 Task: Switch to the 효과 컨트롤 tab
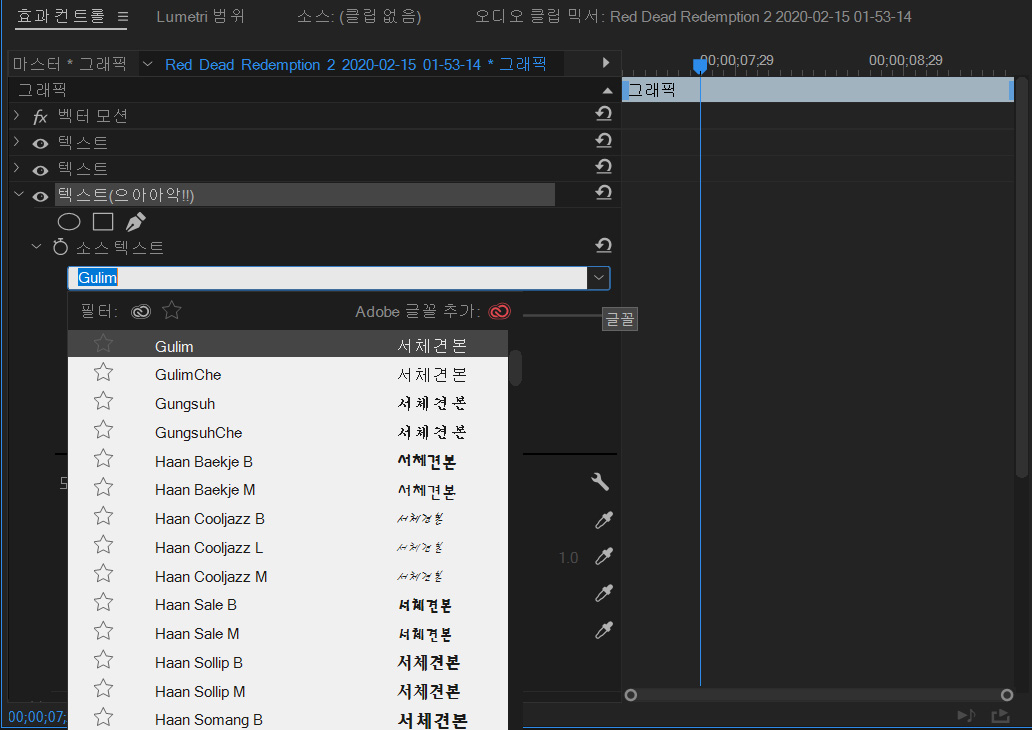[x=61, y=16]
